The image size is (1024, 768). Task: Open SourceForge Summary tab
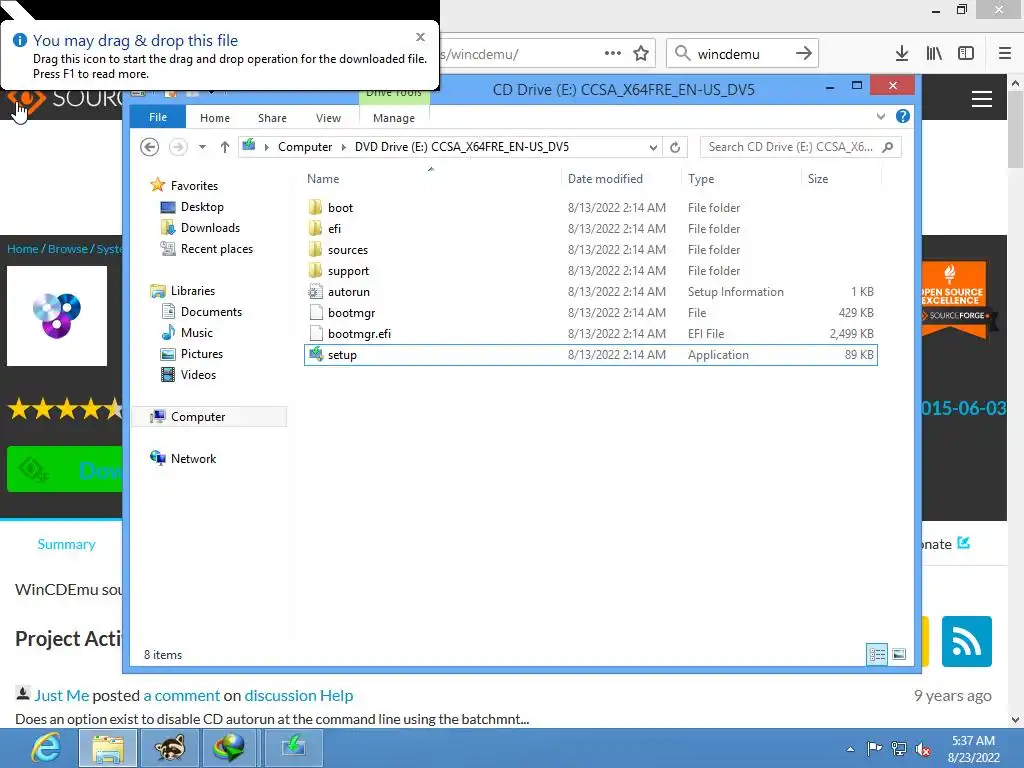point(67,544)
